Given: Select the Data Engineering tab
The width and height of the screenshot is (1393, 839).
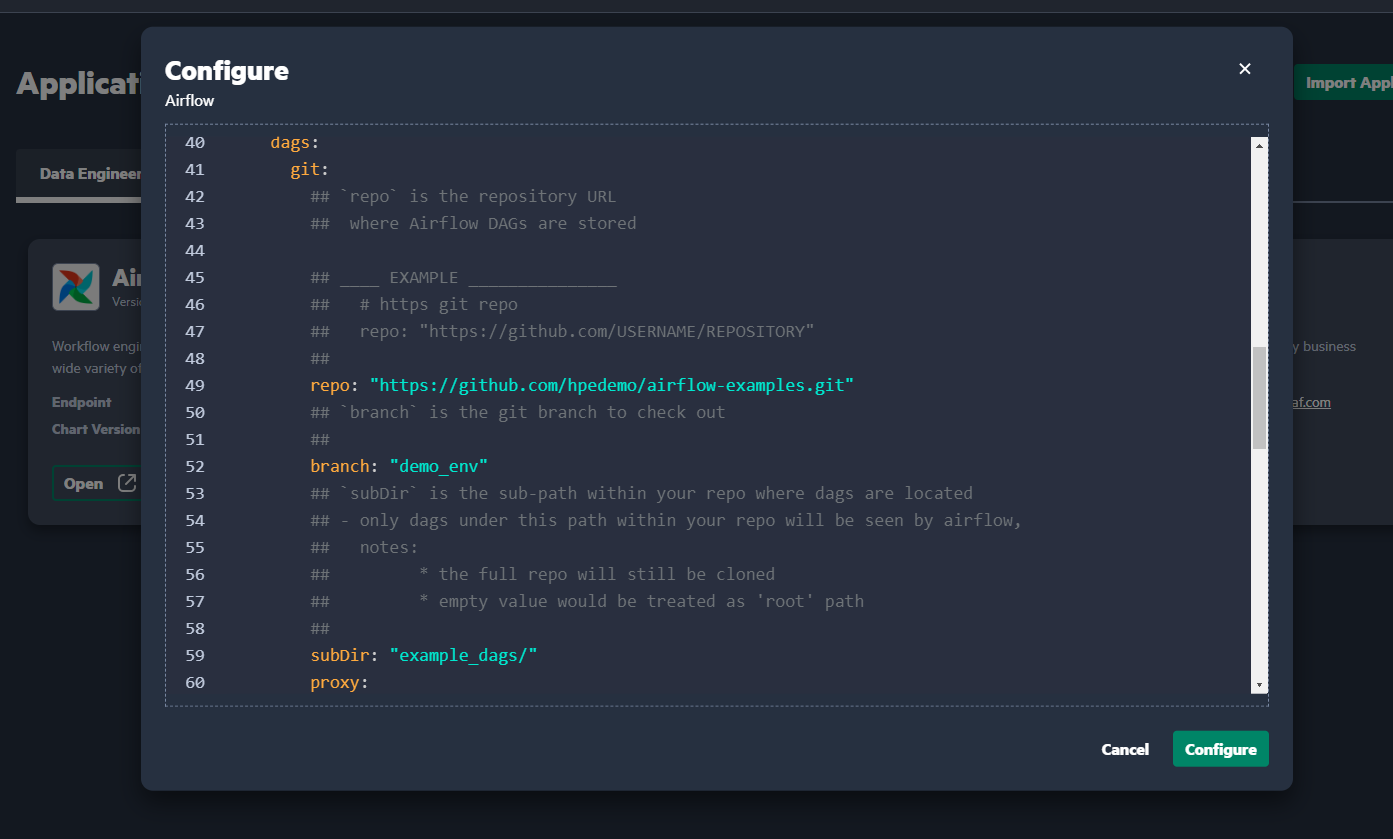Looking at the screenshot, I should click(x=90, y=173).
